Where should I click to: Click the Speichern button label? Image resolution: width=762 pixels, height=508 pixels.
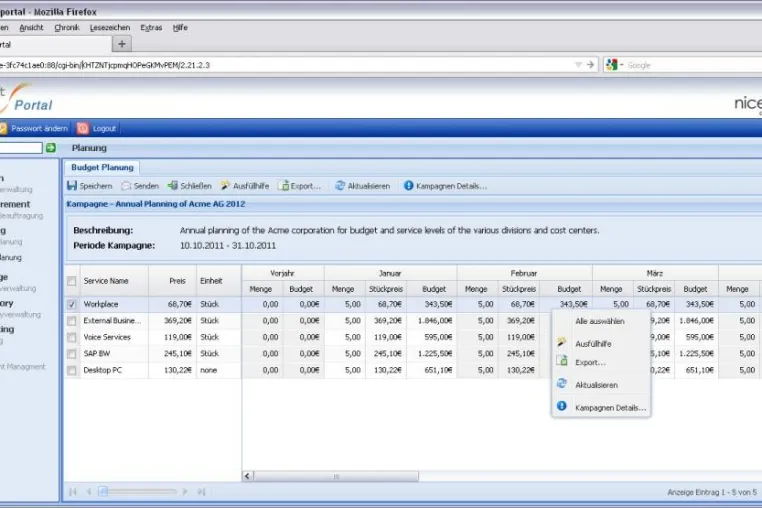click(x=96, y=186)
